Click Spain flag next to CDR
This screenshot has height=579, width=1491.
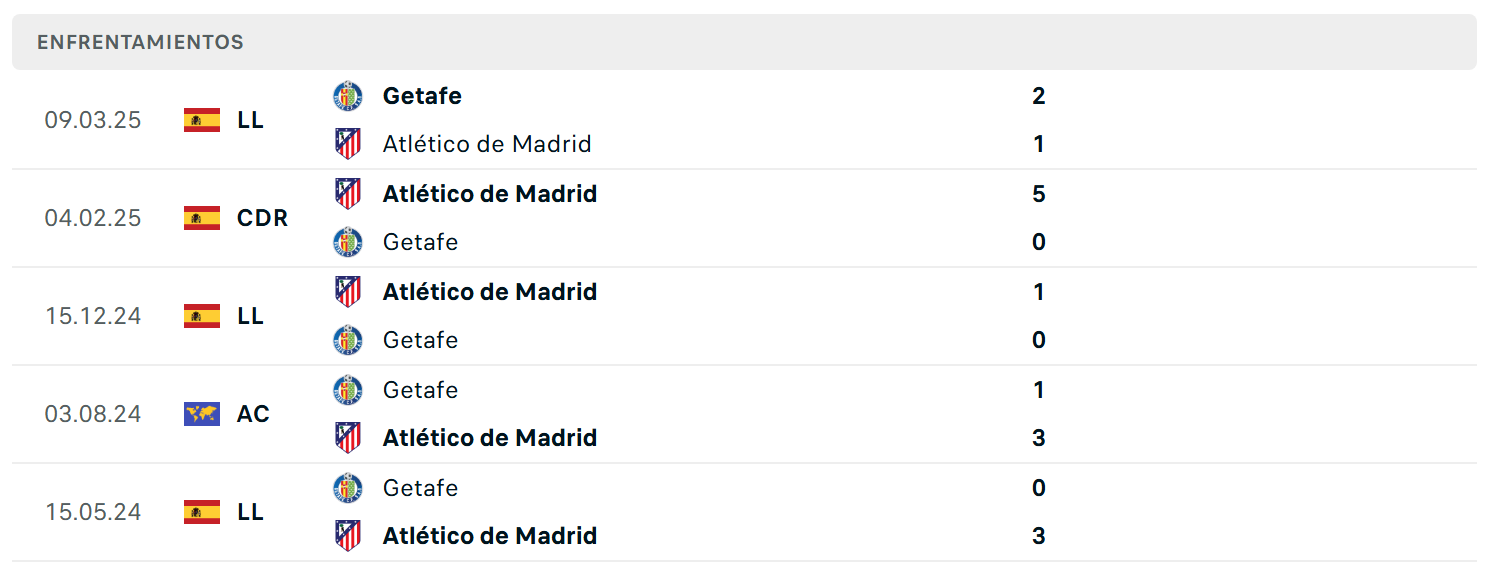point(202,218)
